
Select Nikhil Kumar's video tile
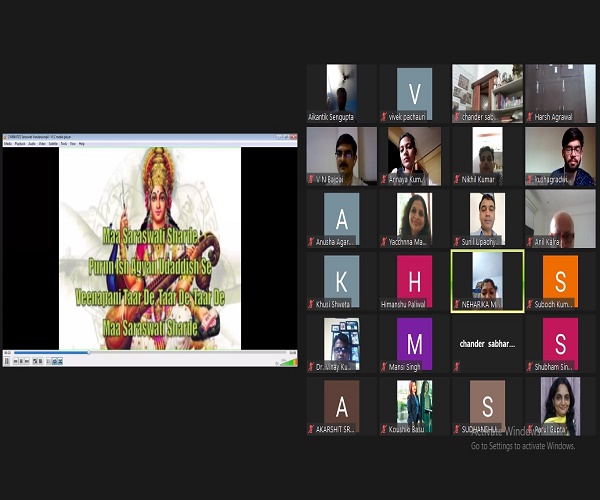coord(488,156)
